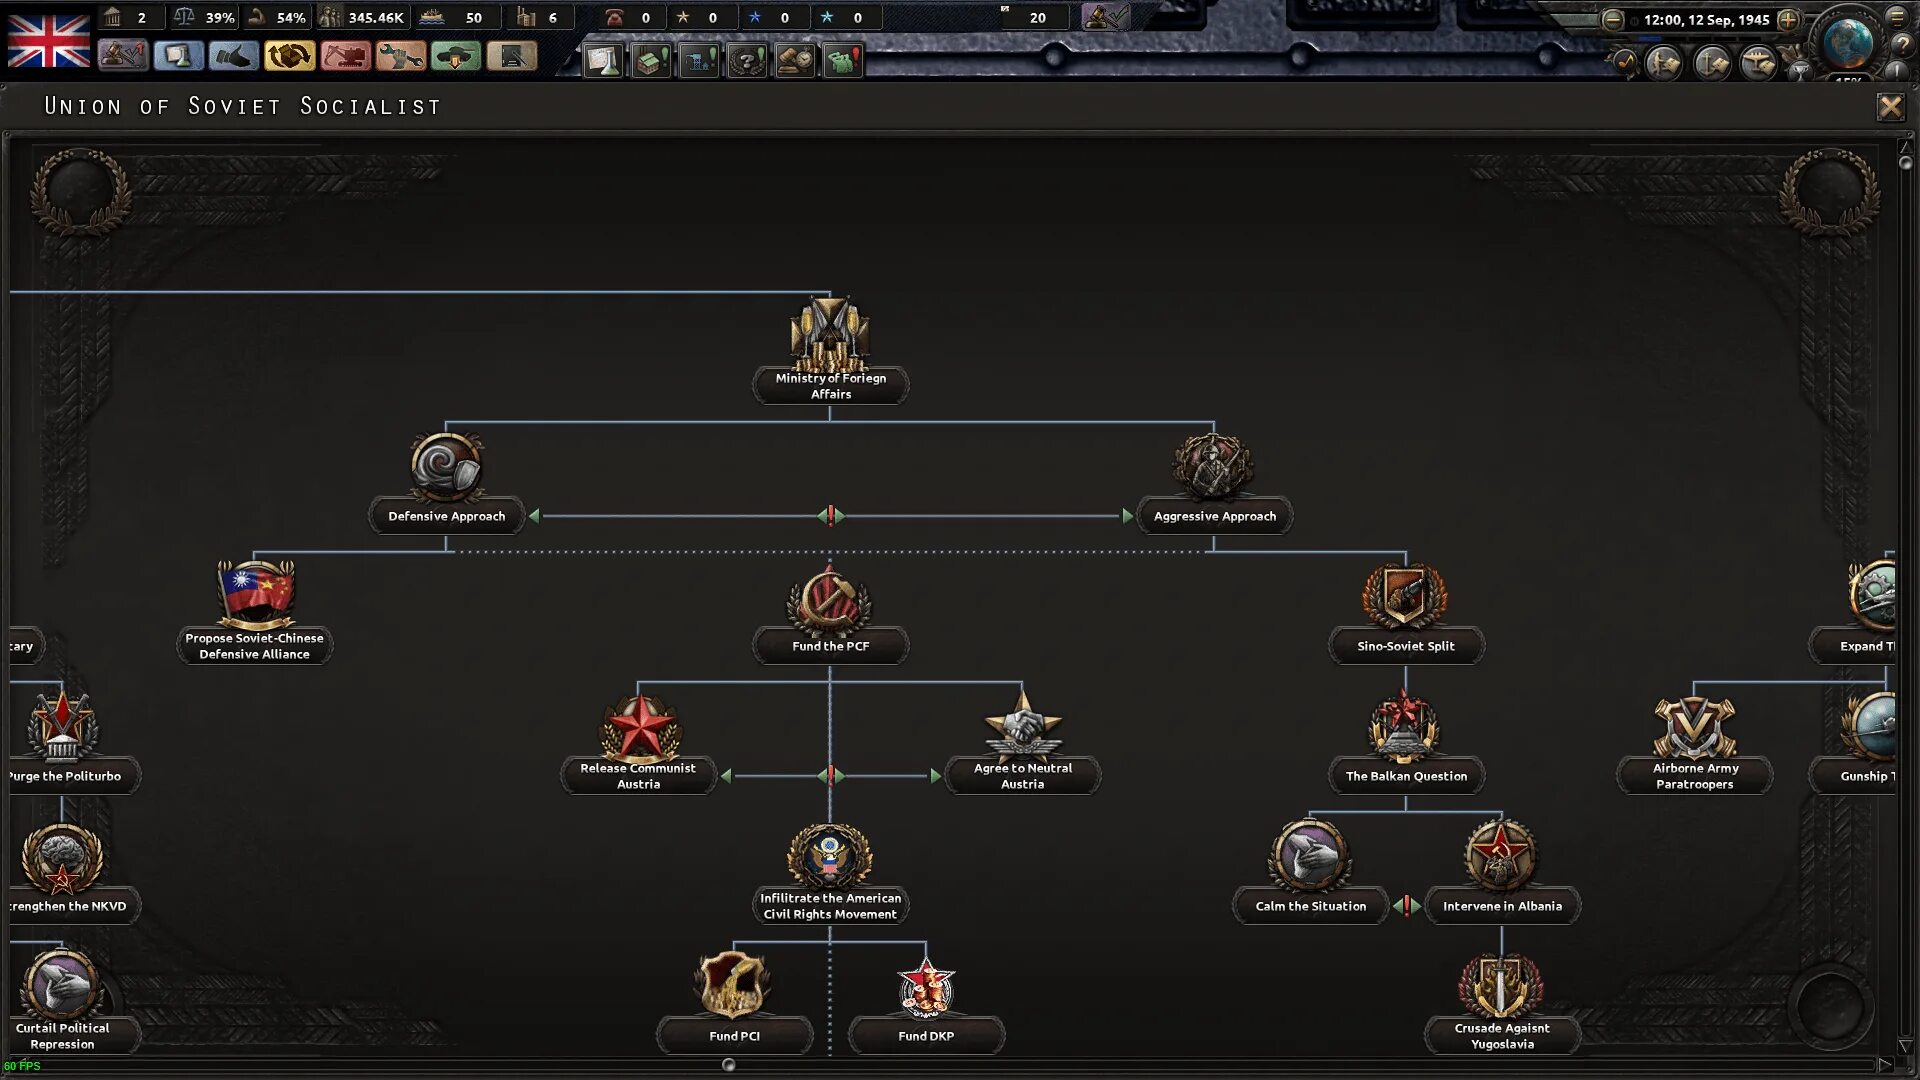Click the vertical scrollbar handle at top right
Screen dimensions: 1920x1080
pyautogui.click(x=1905, y=162)
